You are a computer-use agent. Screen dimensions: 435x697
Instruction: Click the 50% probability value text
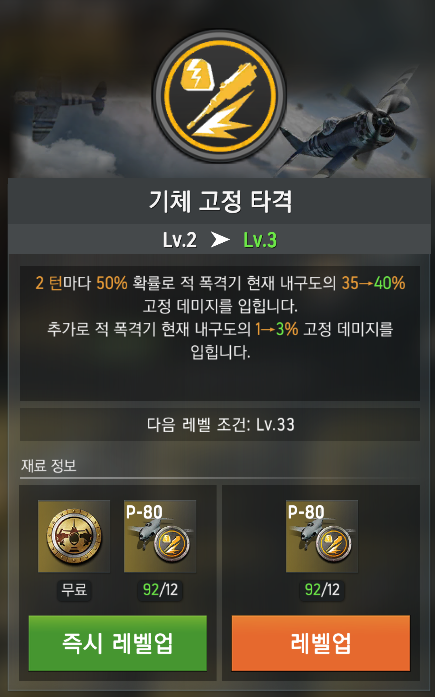112,283
